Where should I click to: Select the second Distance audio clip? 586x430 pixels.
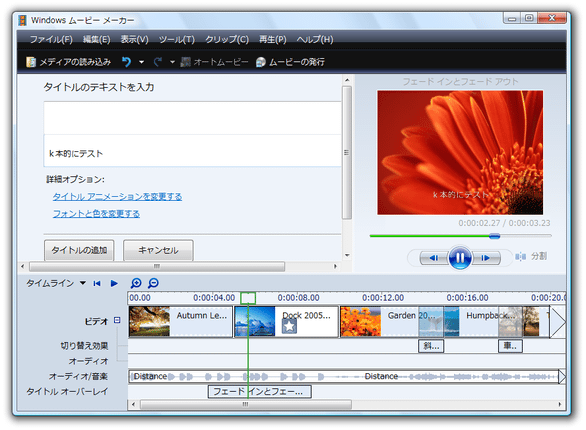pyautogui.click(x=381, y=376)
